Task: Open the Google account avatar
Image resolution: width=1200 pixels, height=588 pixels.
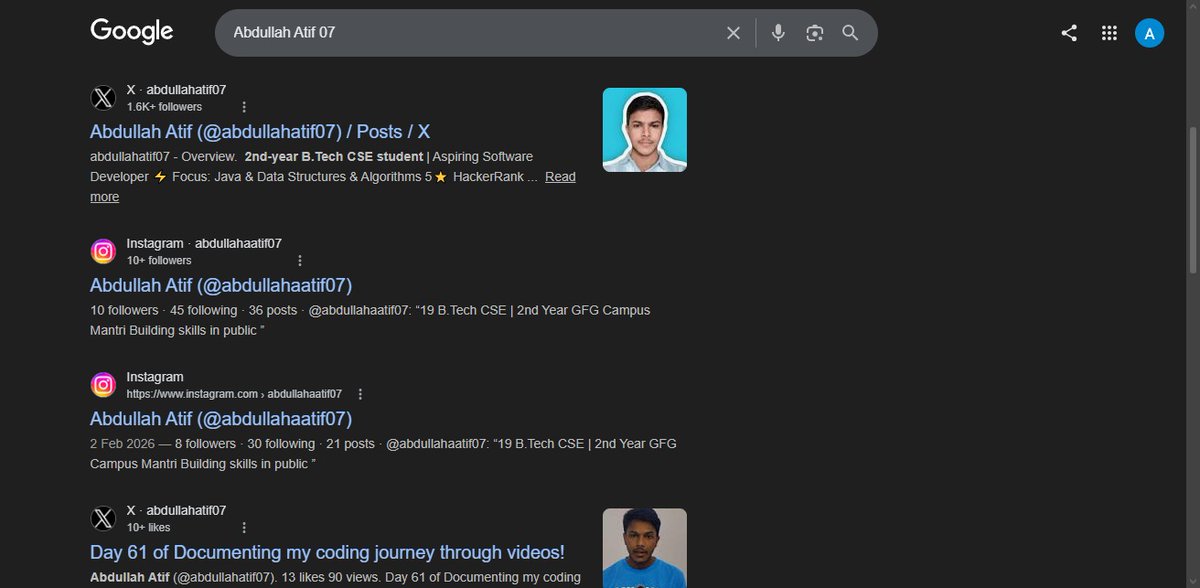Action: [1149, 33]
